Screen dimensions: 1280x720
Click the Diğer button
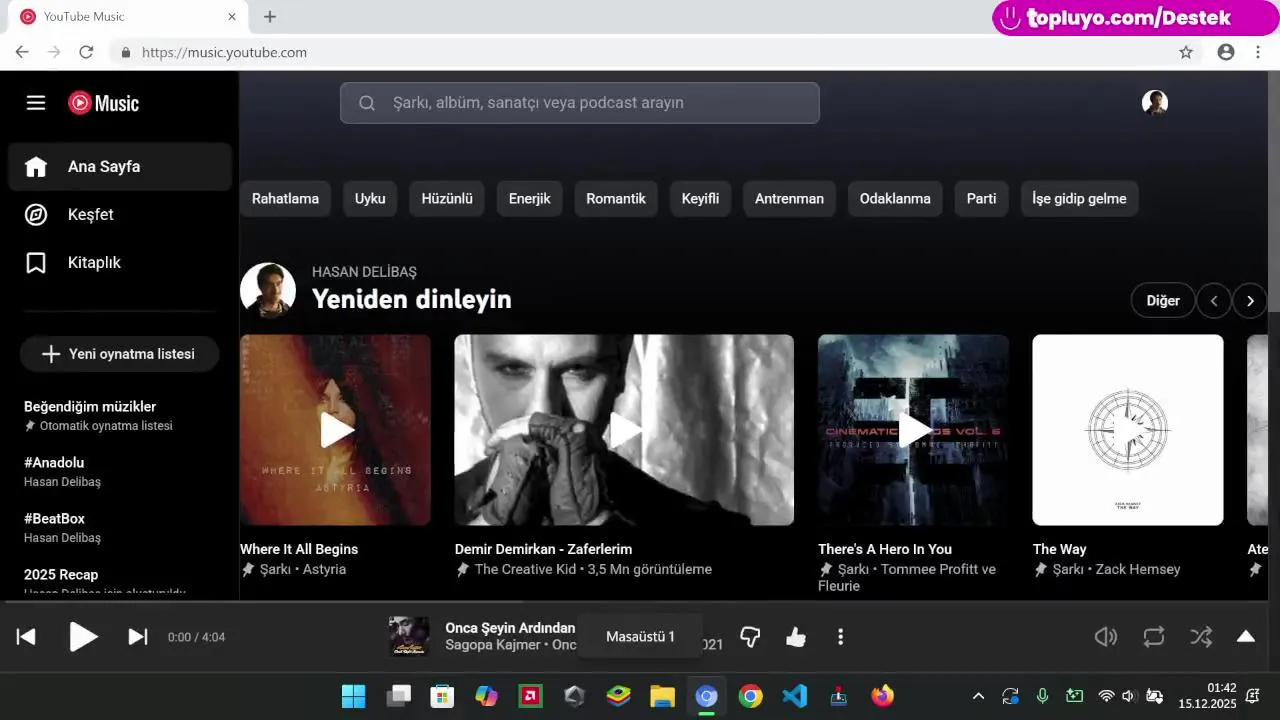[x=1163, y=300]
